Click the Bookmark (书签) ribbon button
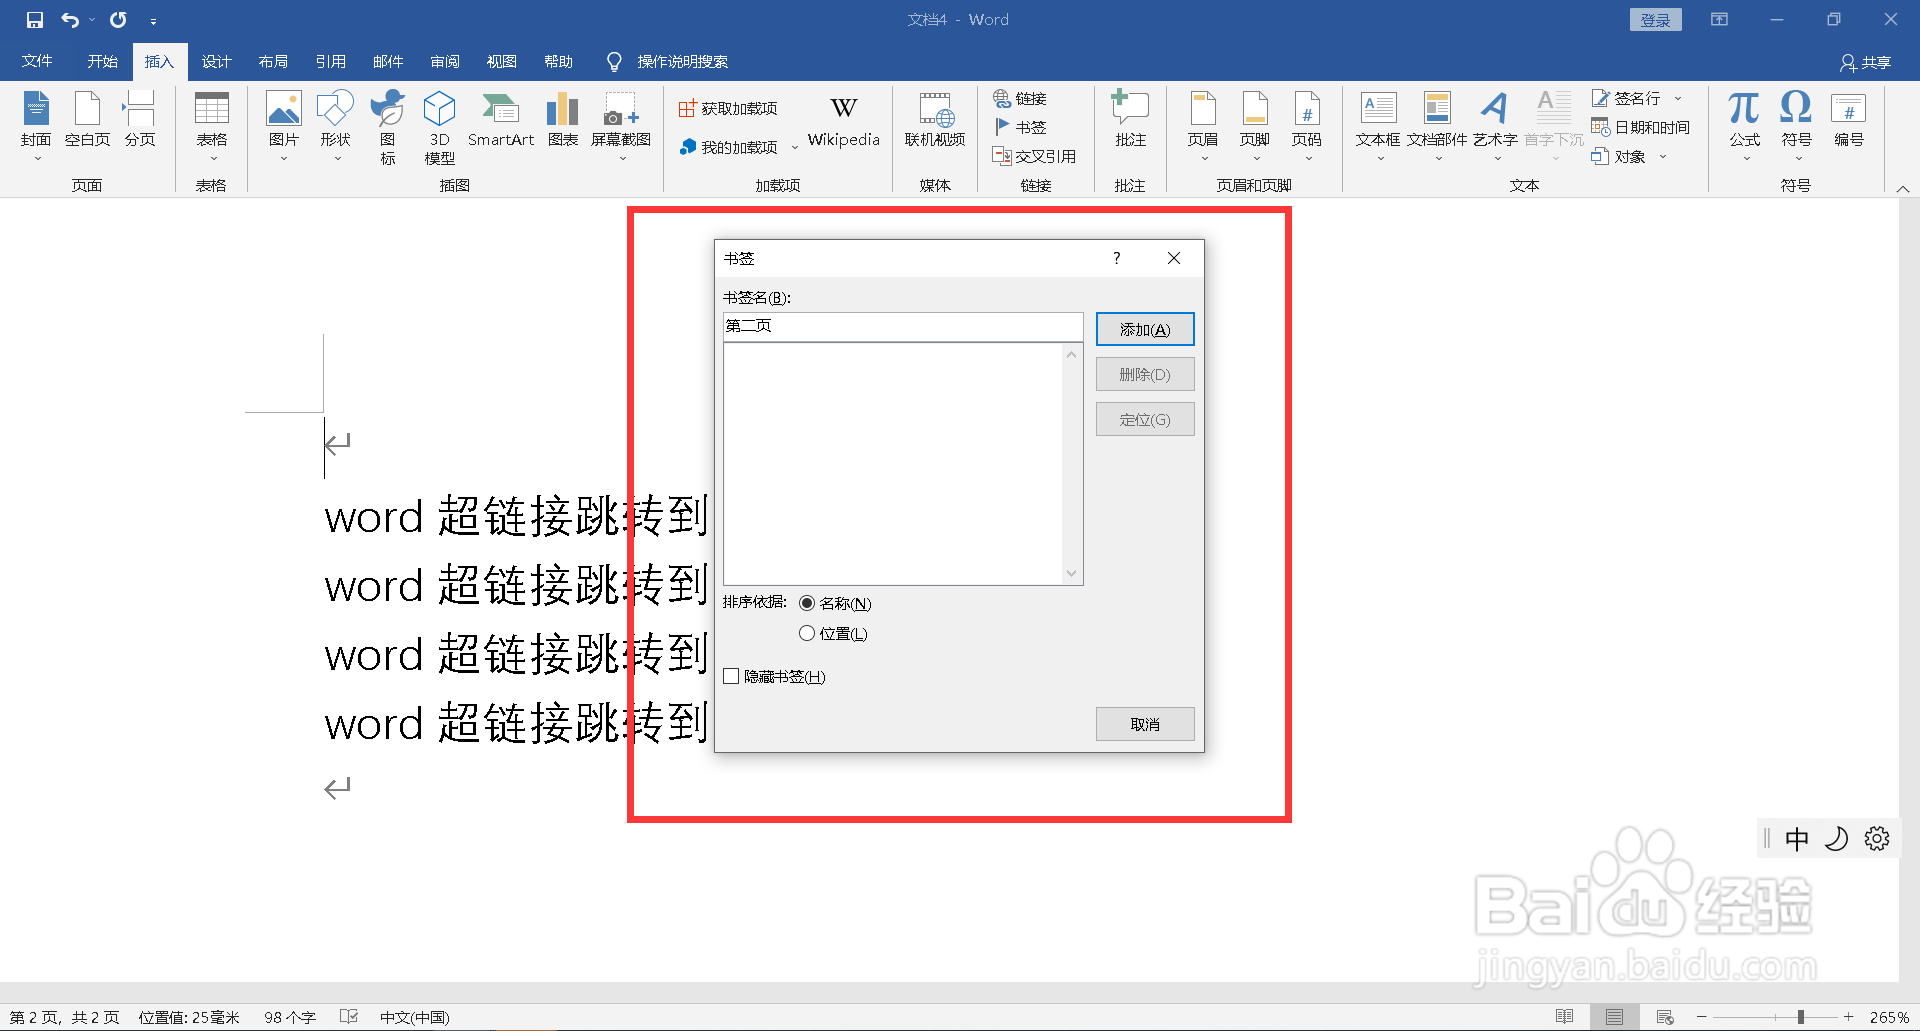 tap(1020, 127)
